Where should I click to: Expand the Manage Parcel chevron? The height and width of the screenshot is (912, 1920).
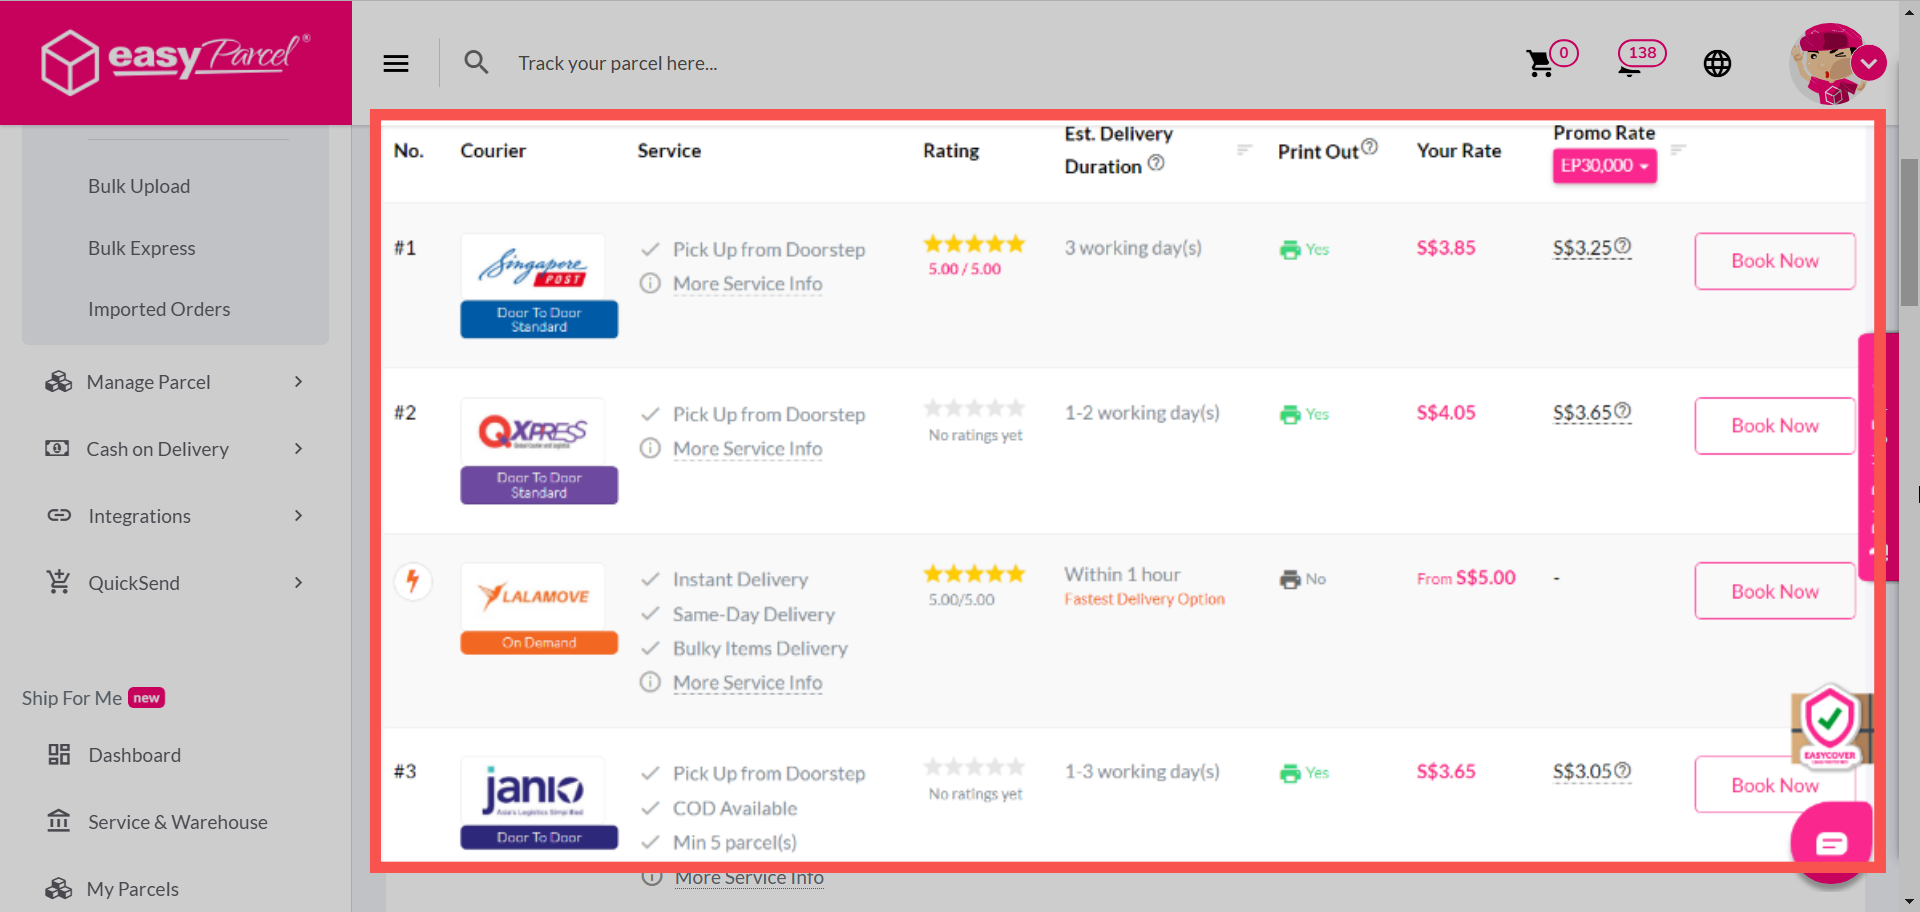298,381
